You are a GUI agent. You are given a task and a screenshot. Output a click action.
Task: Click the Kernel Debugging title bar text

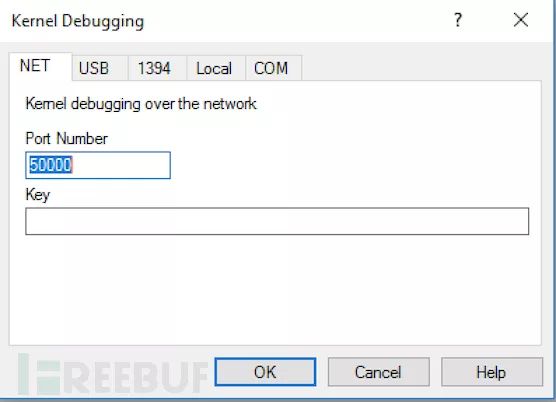(x=78, y=21)
